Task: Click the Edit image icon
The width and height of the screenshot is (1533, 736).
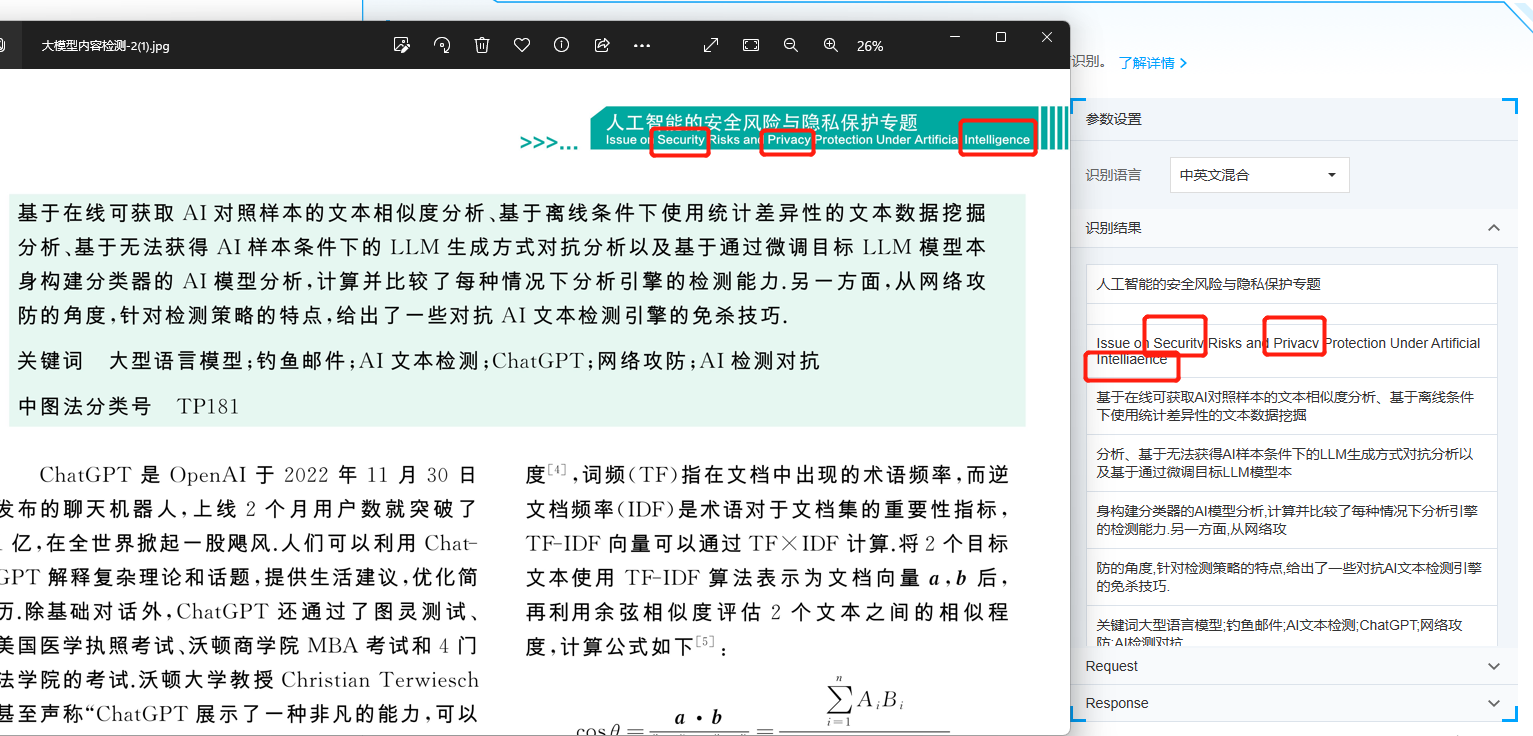Action: click(x=402, y=45)
